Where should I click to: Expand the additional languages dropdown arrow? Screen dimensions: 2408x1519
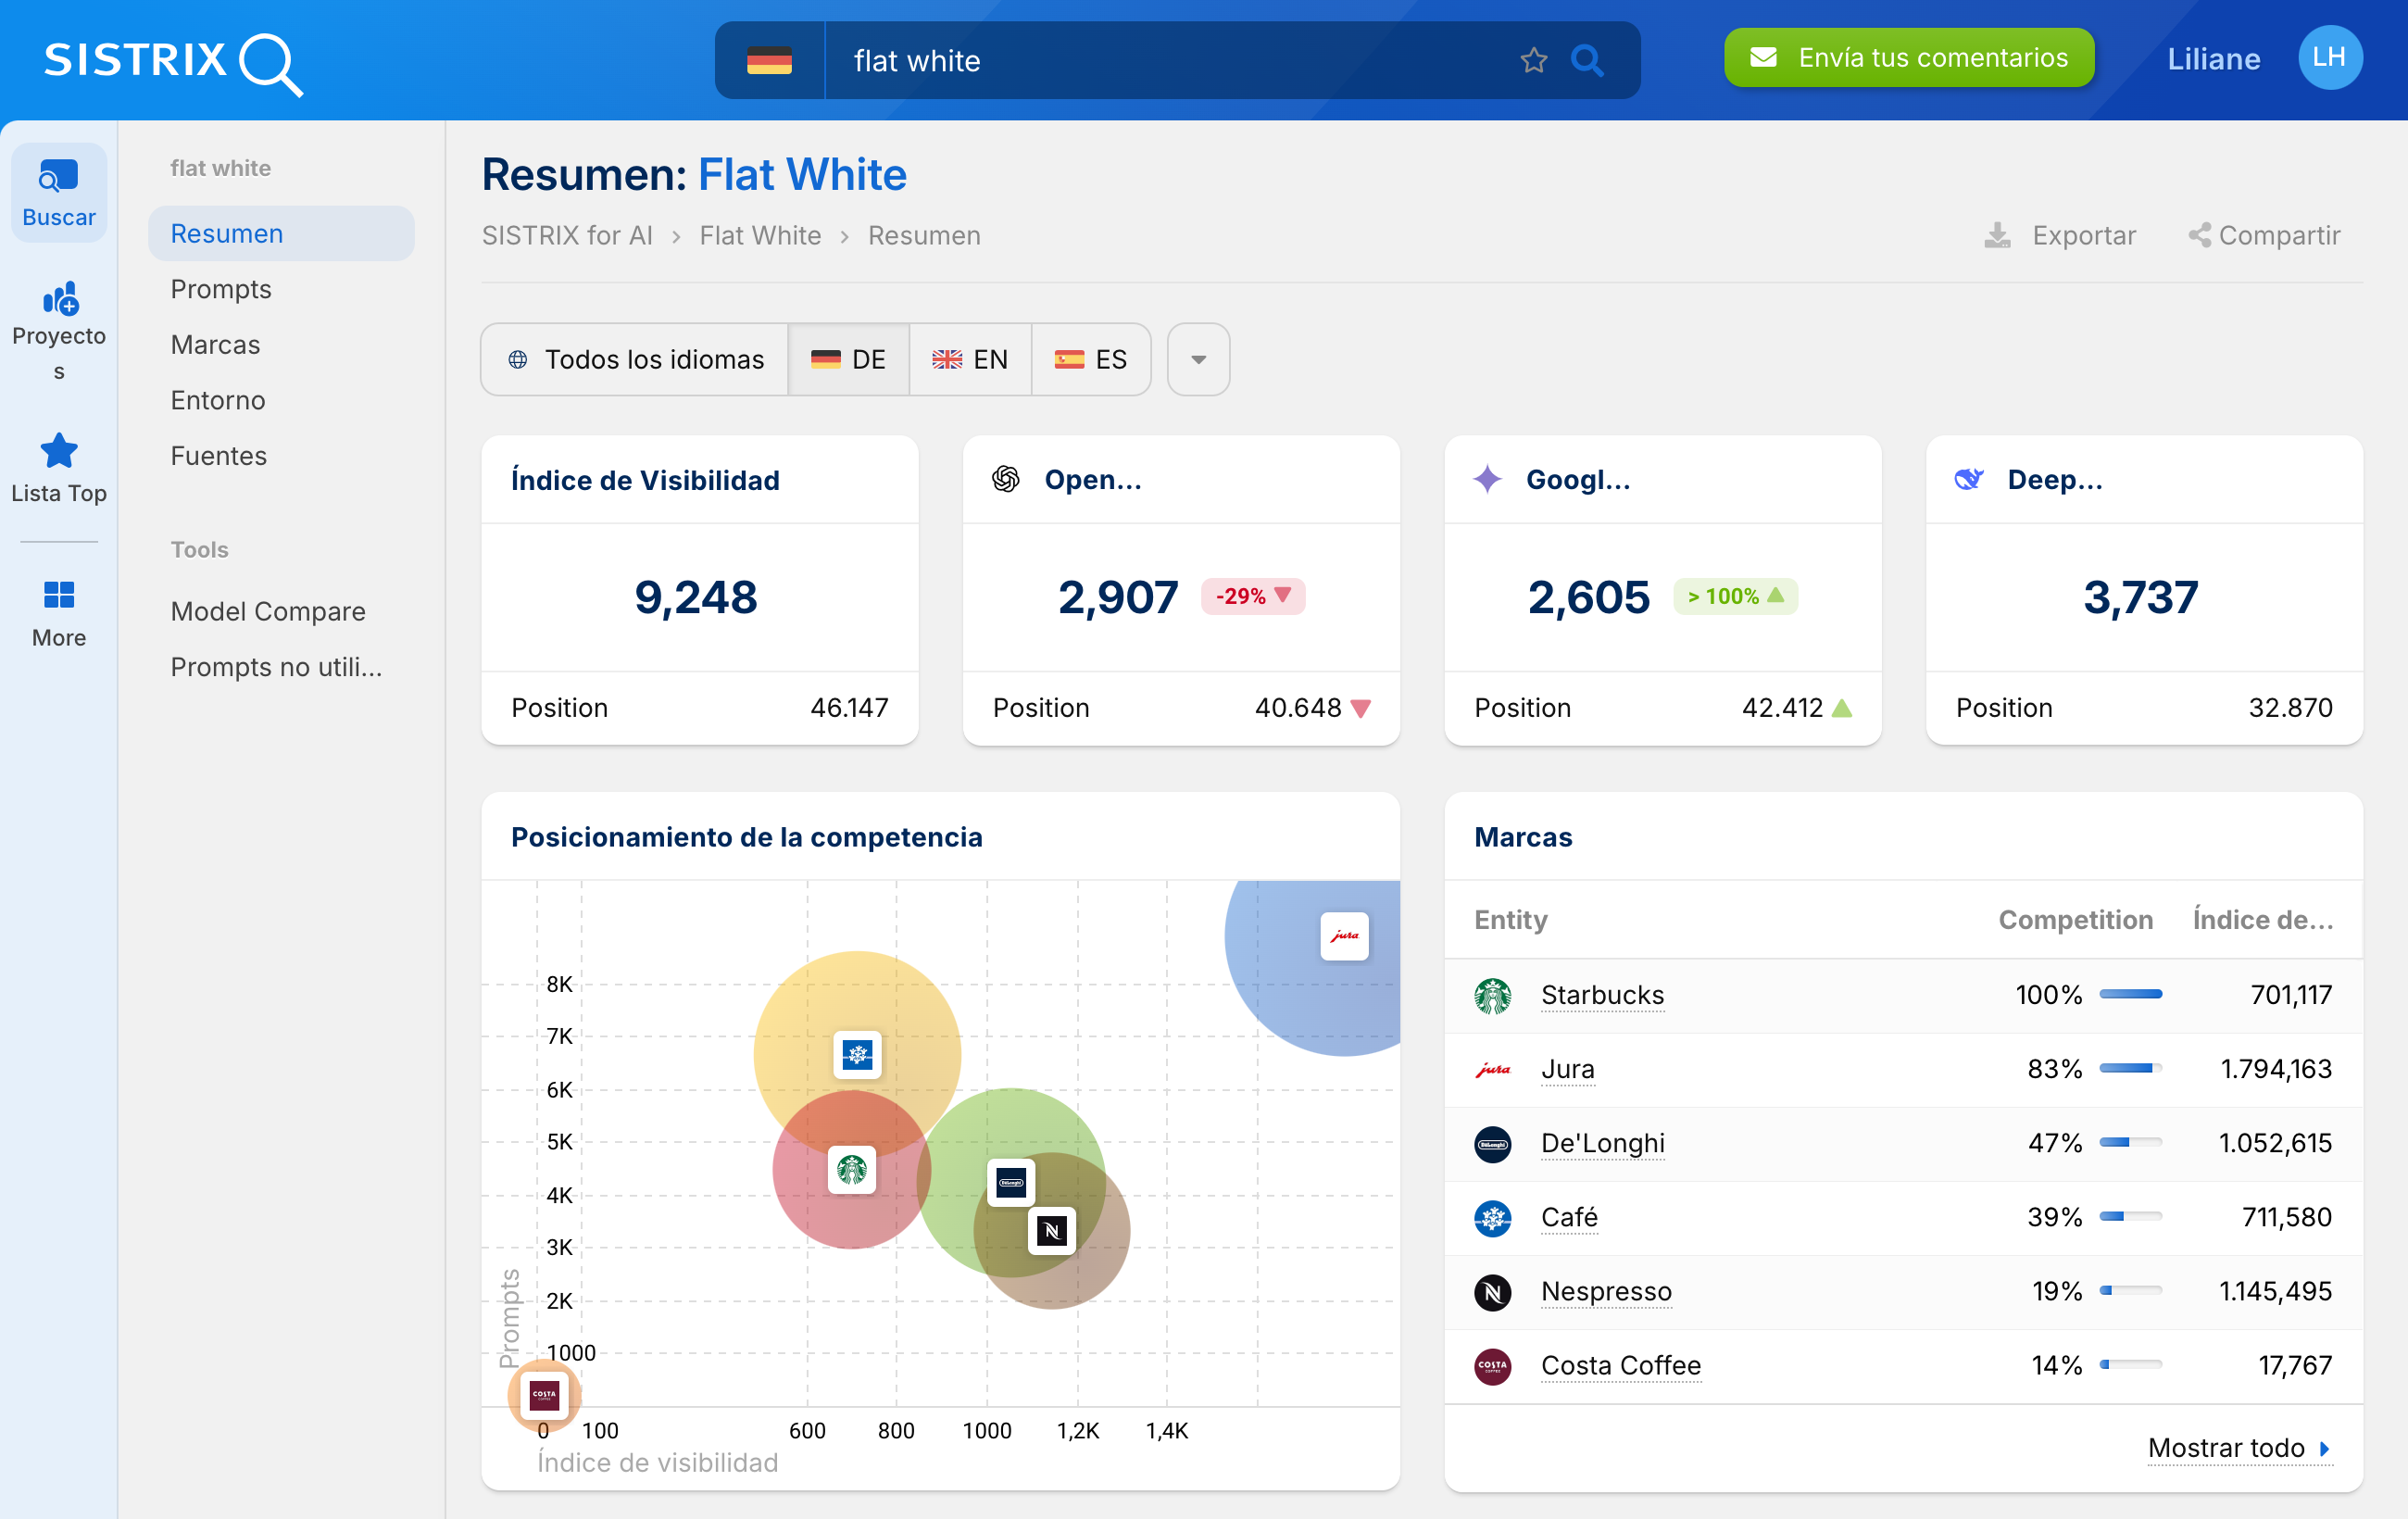(1198, 359)
